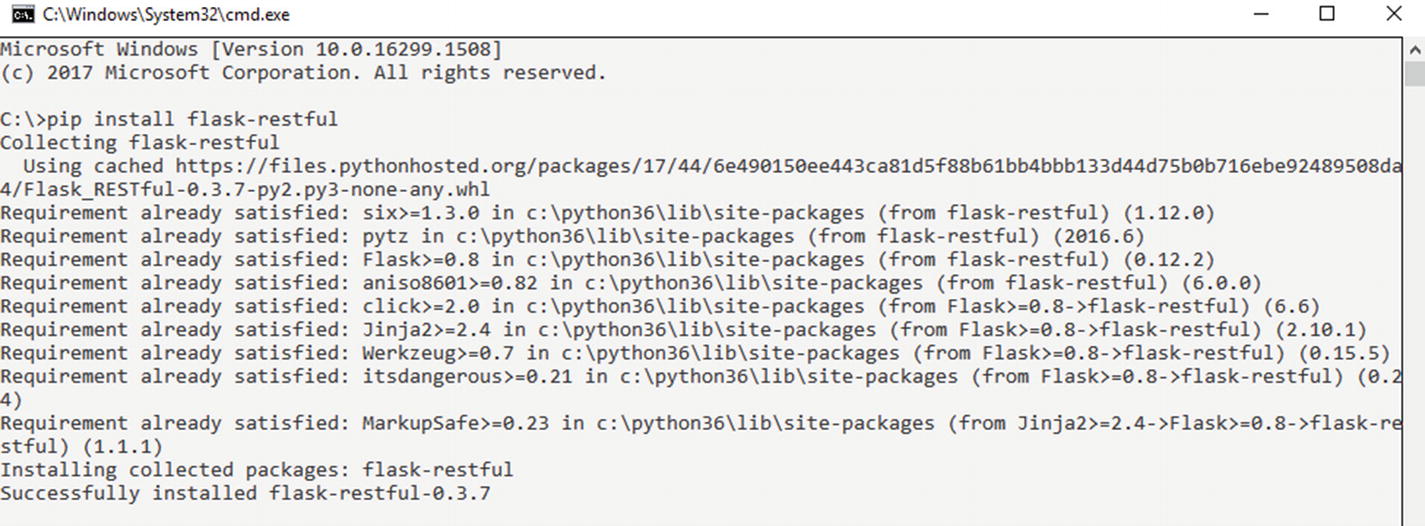Viewport: 1425px width, 526px height.
Task: Click the C:\Windows\System32\cmd.exe title bar text
Action: [166, 15]
